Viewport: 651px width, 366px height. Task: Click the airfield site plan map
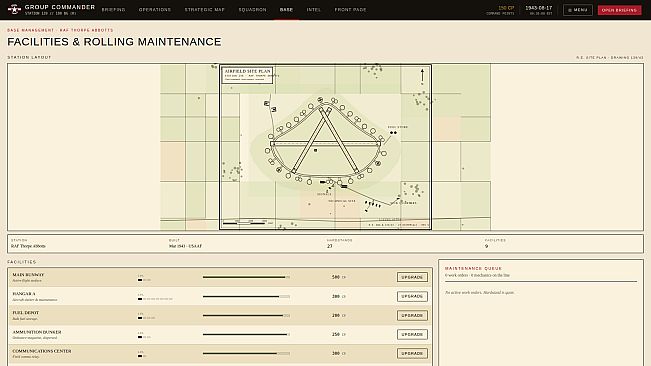(326, 147)
